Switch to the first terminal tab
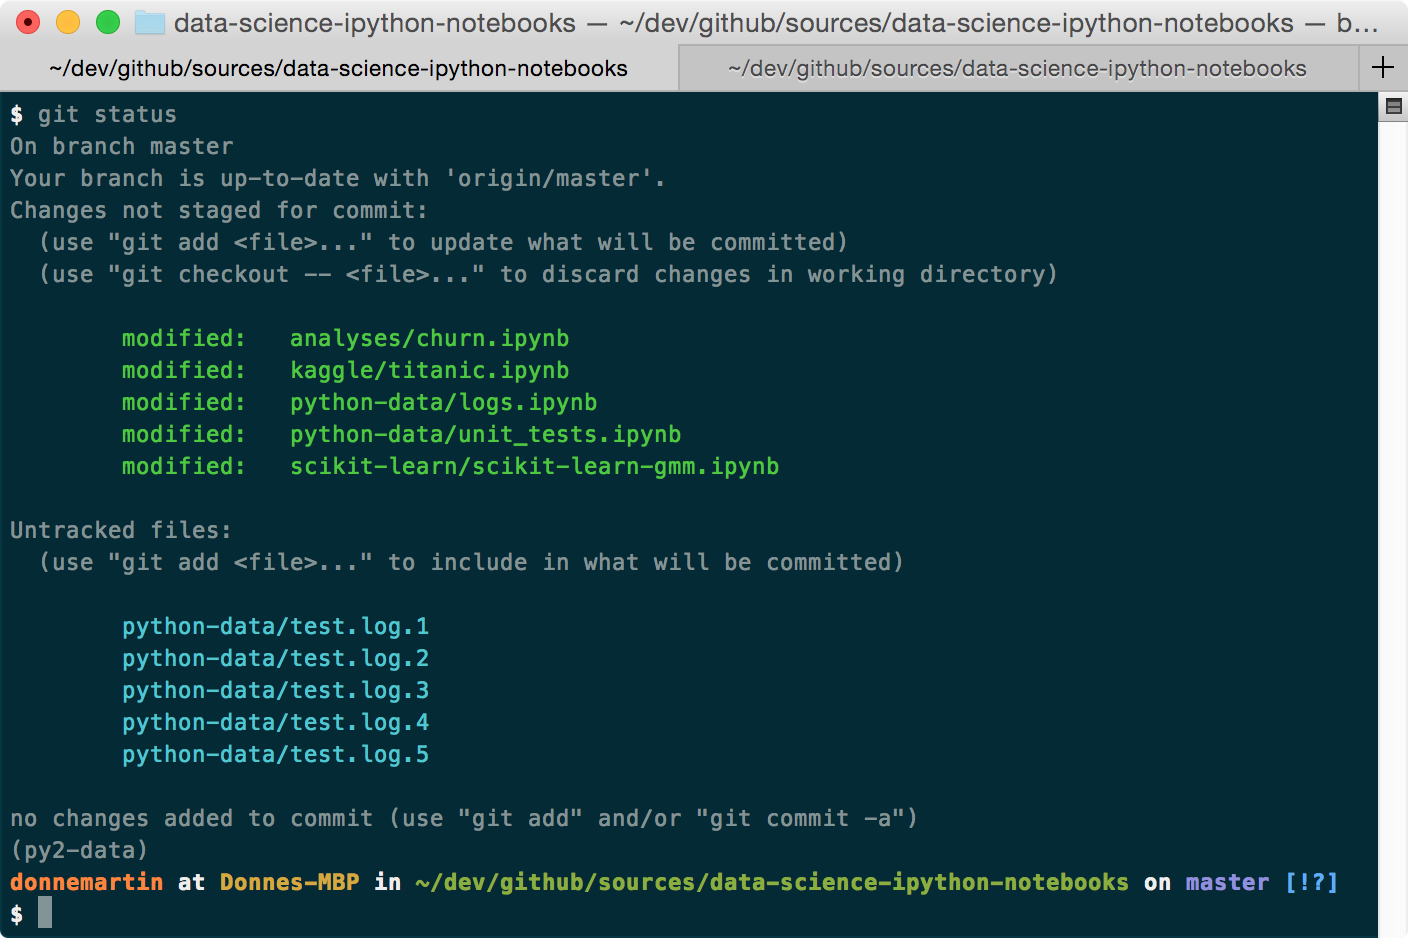The image size is (1408, 938). [x=339, y=68]
